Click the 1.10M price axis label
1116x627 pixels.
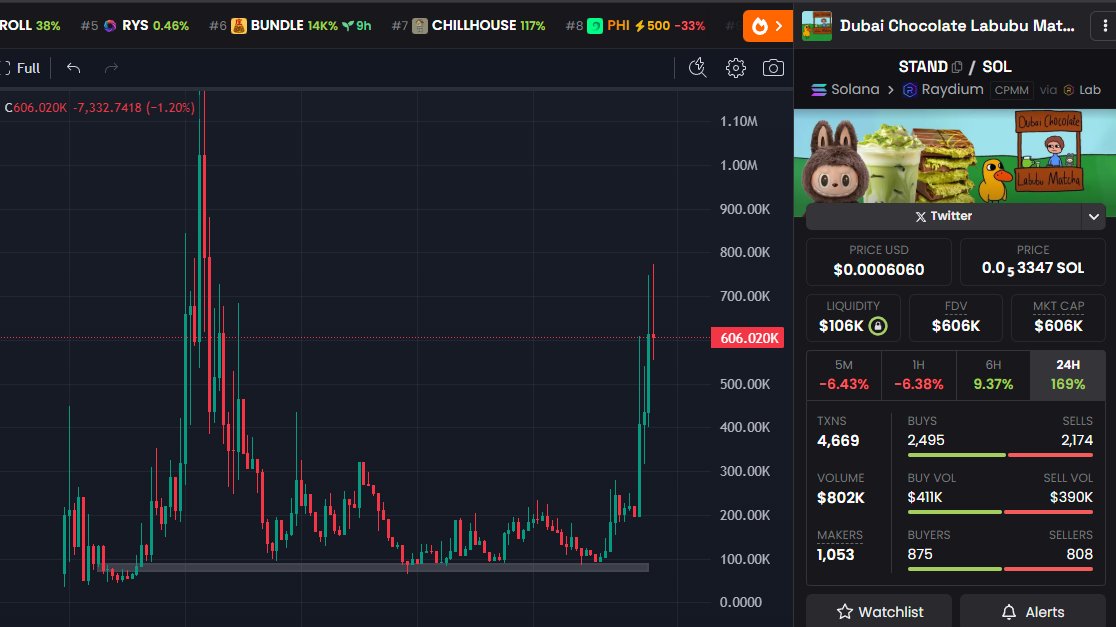[739, 121]
